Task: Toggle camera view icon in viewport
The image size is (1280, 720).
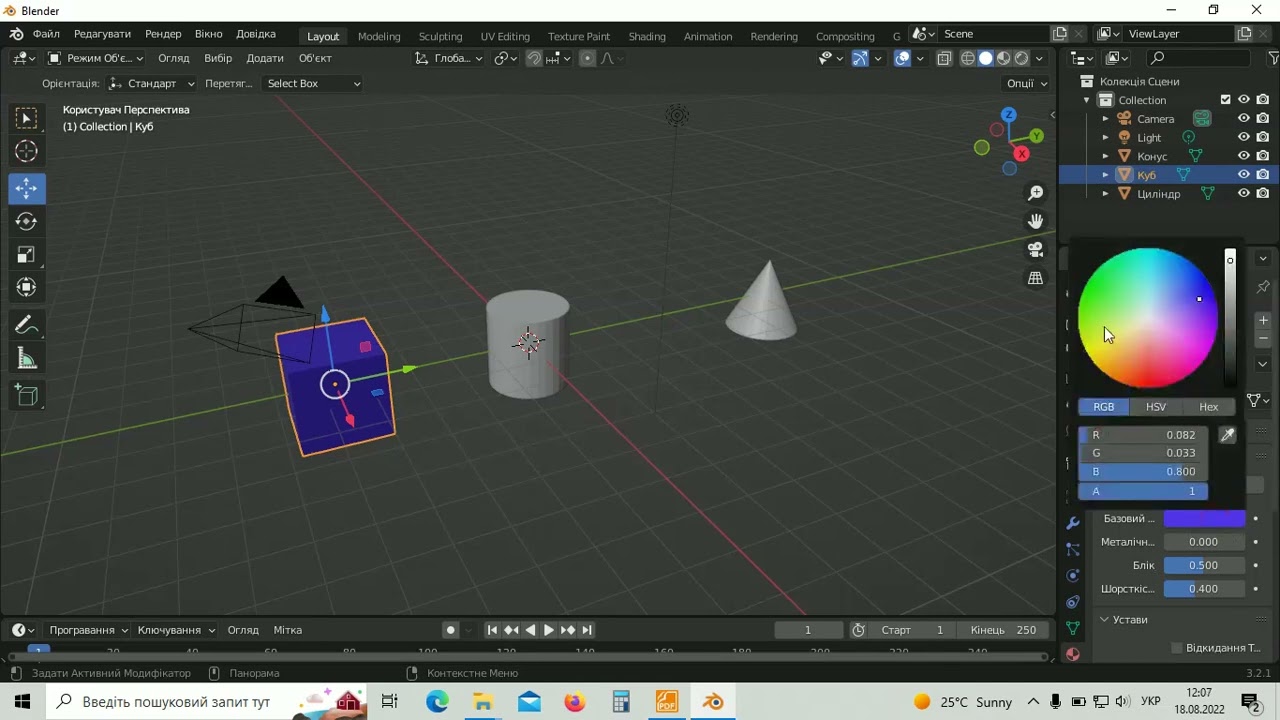Action: (x=1036, y=250)
